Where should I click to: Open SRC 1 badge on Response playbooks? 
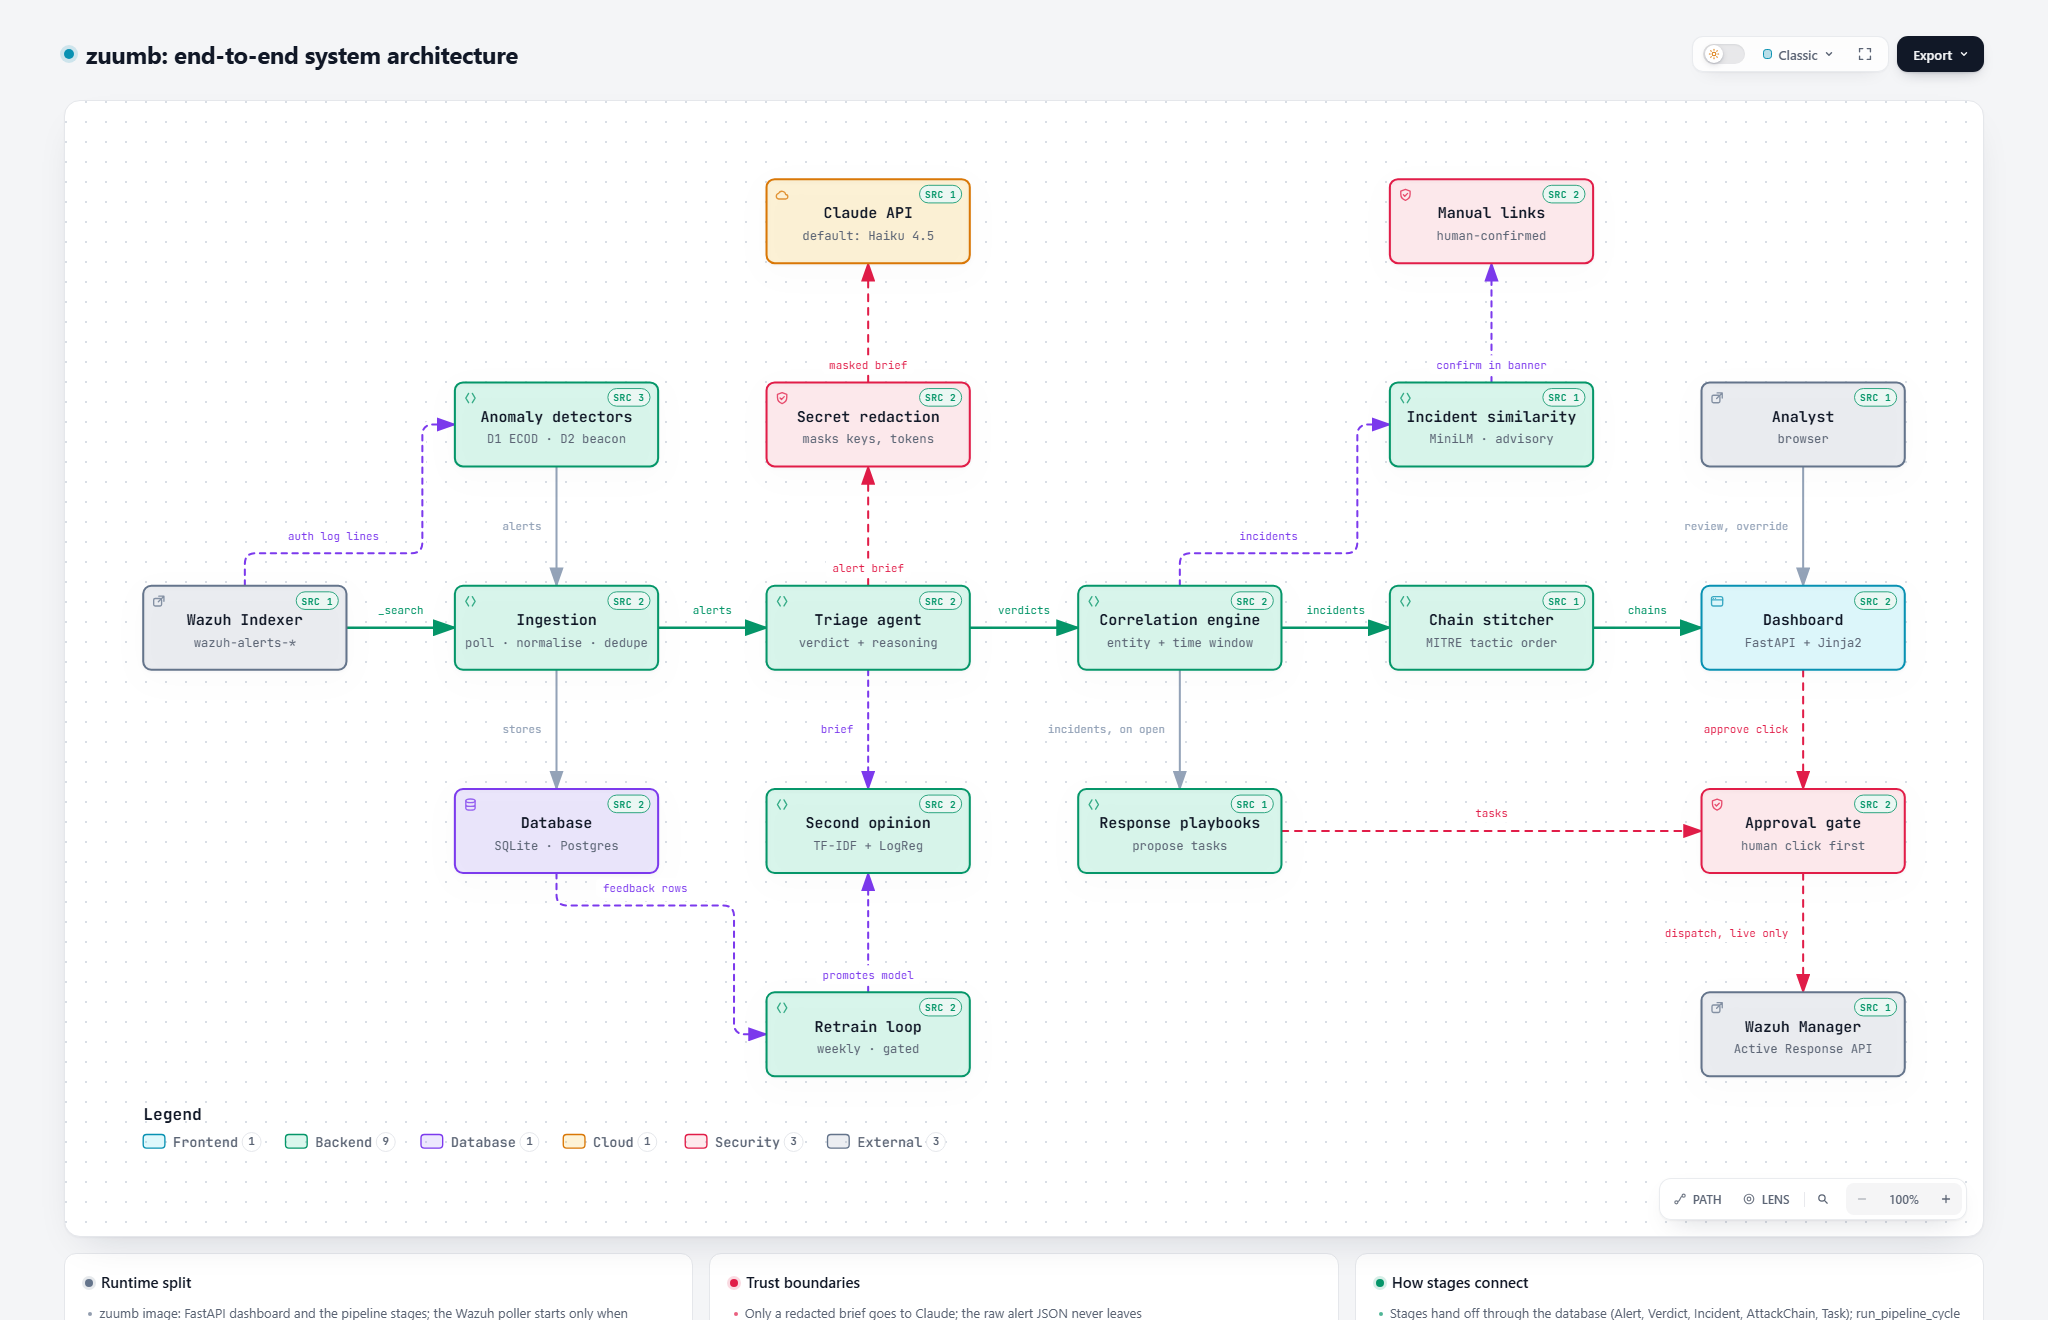[x=1252, y=804]
